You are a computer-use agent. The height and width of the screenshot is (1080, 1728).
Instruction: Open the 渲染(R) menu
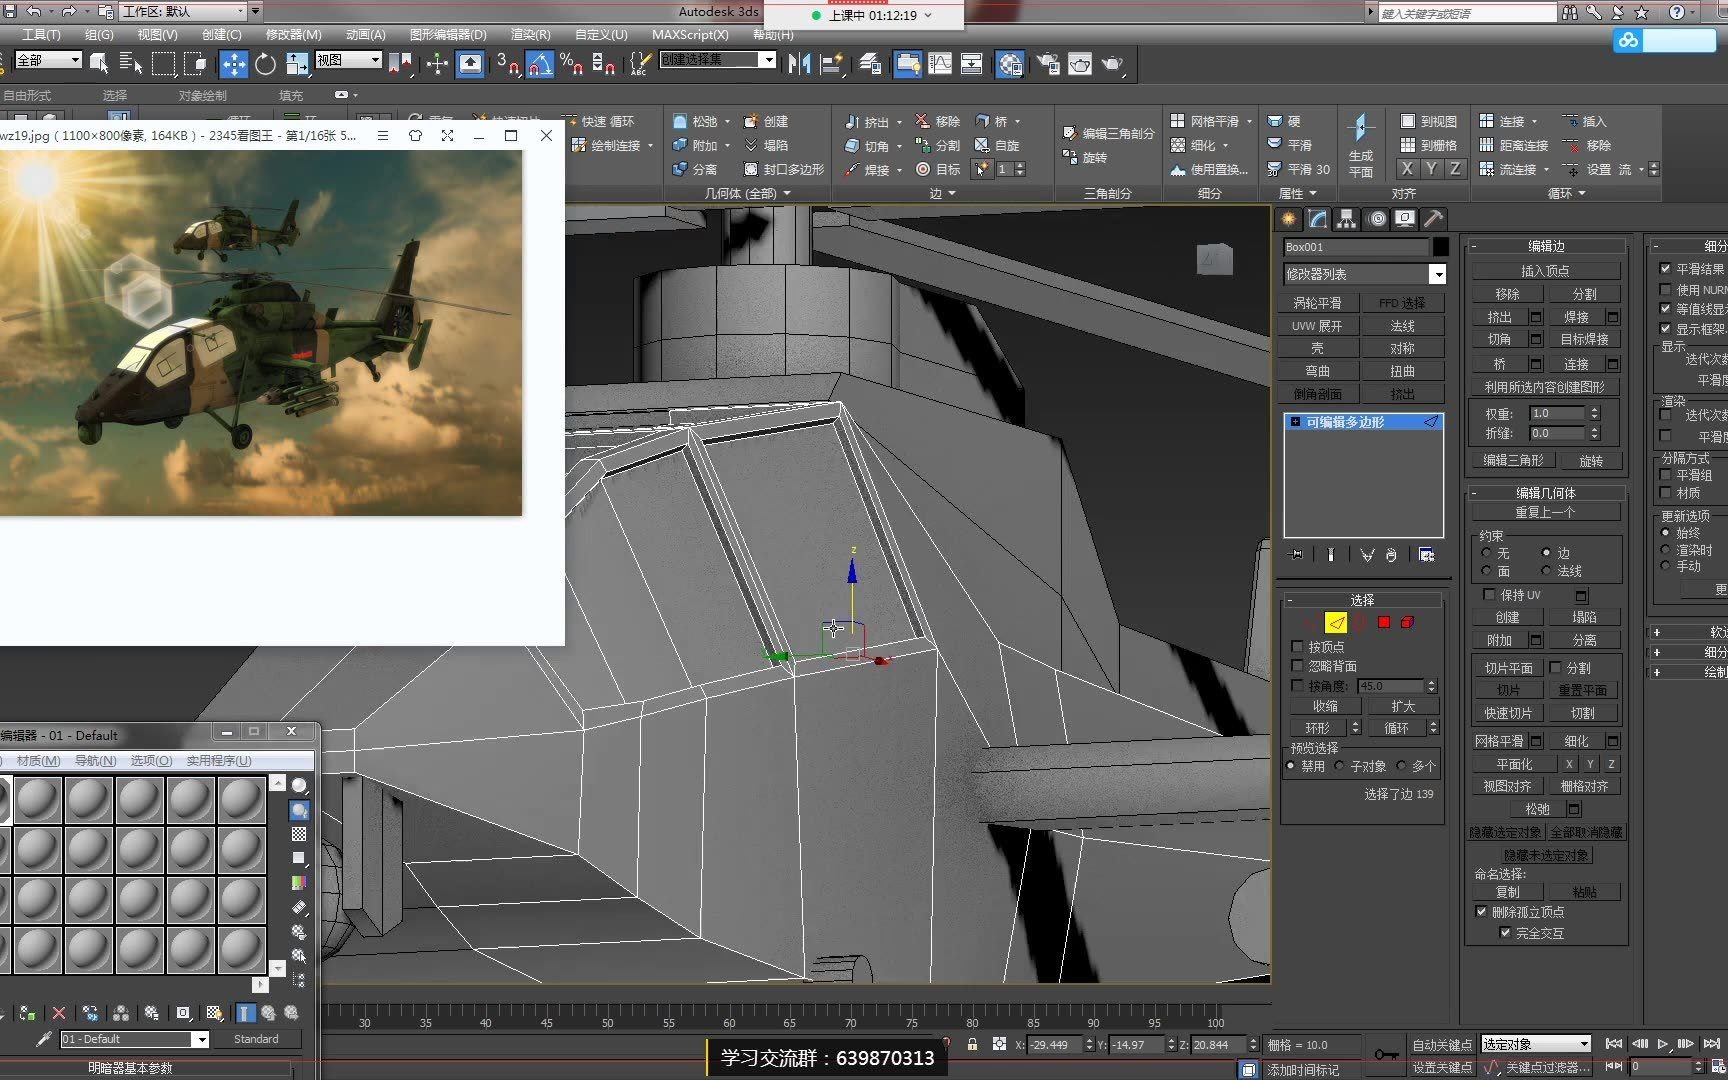pos(530,34)
